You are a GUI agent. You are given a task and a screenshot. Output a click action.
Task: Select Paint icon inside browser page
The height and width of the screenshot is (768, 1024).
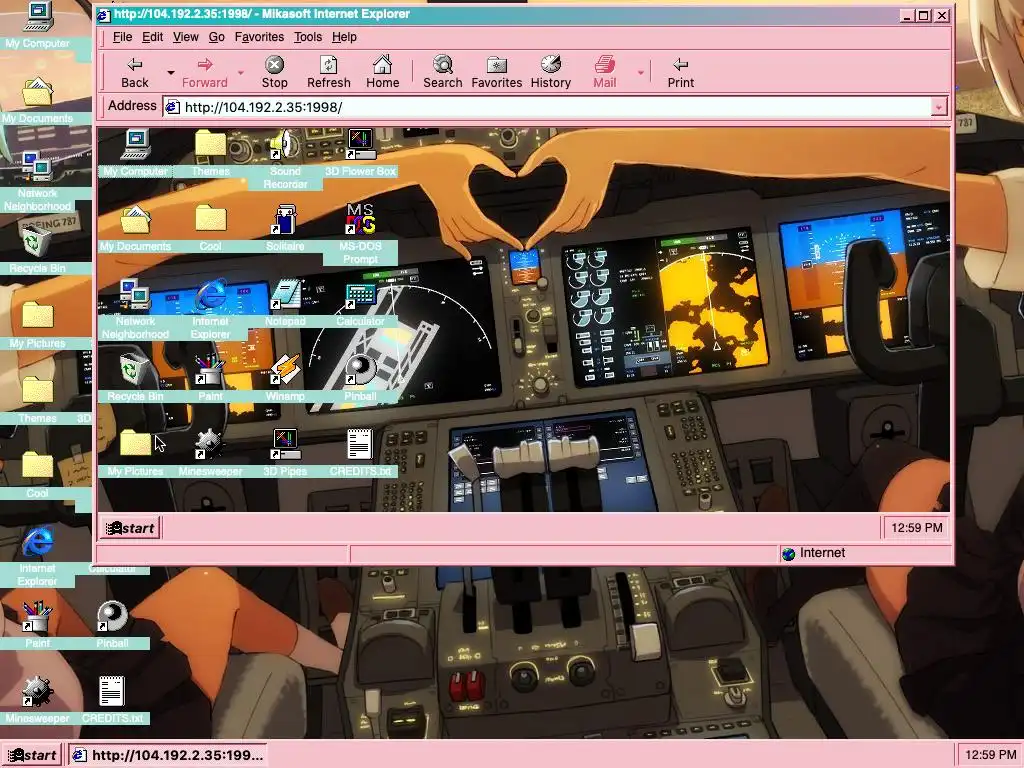pos(210,378)
